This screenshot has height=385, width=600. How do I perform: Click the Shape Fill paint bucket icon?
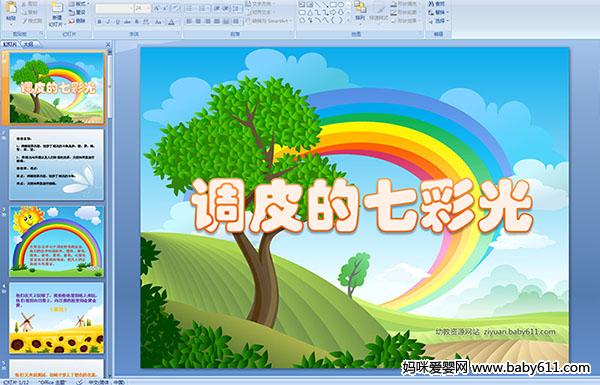(394, 5)
